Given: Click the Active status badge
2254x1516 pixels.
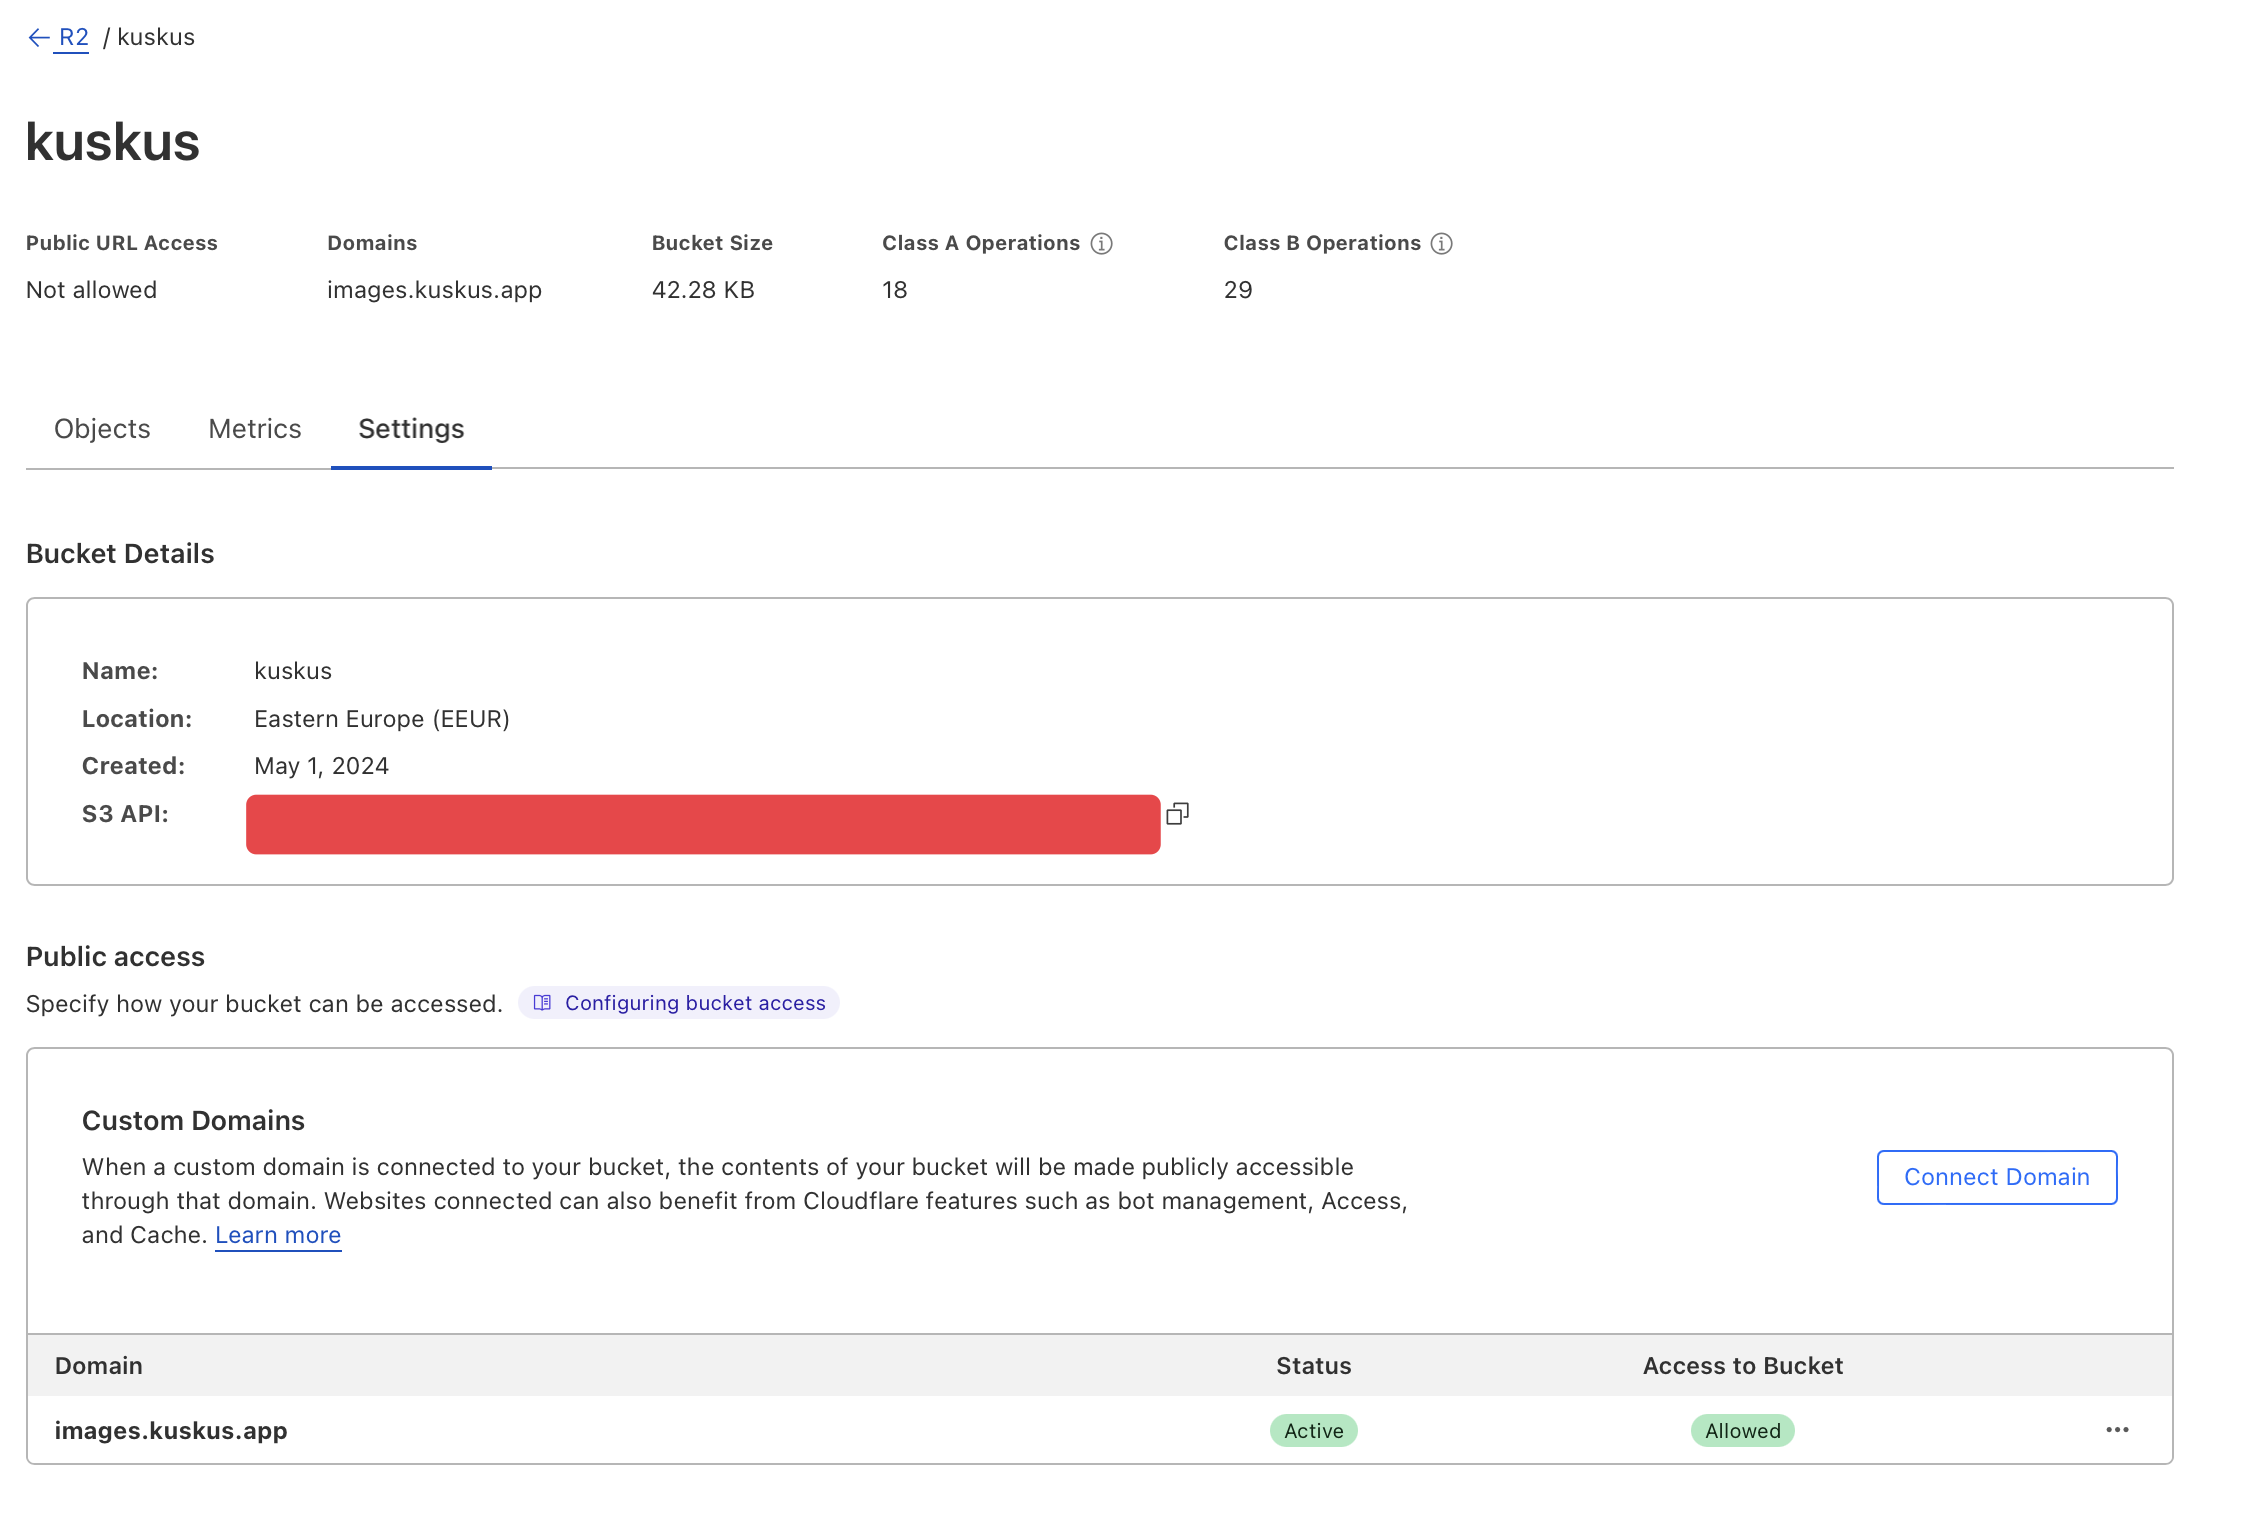Looking at the screenshot, I should (x=1313, y=1431).
